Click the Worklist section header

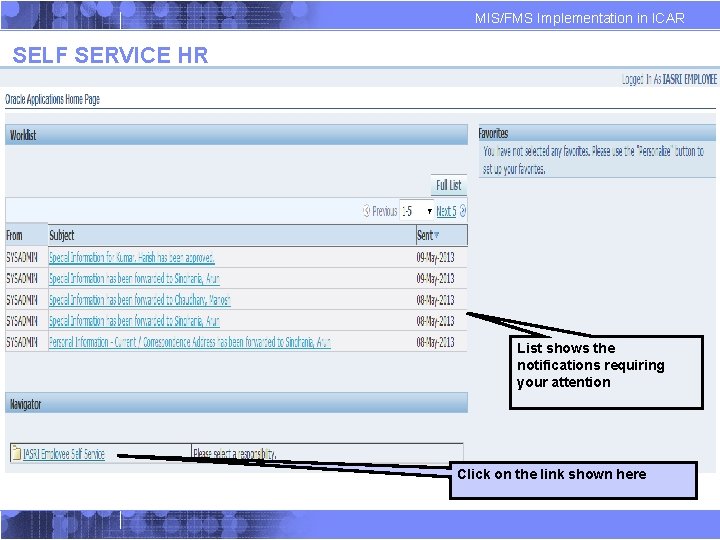click(236, 135)
